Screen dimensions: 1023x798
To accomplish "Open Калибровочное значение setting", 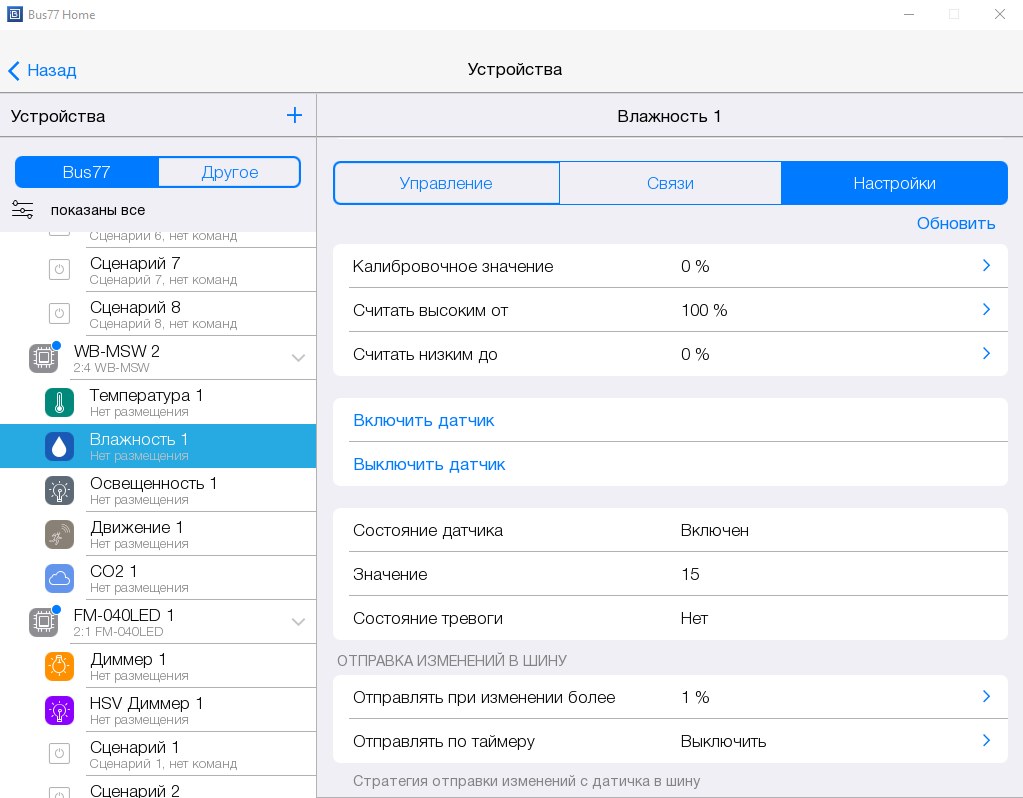I will (x=669, y=266).
